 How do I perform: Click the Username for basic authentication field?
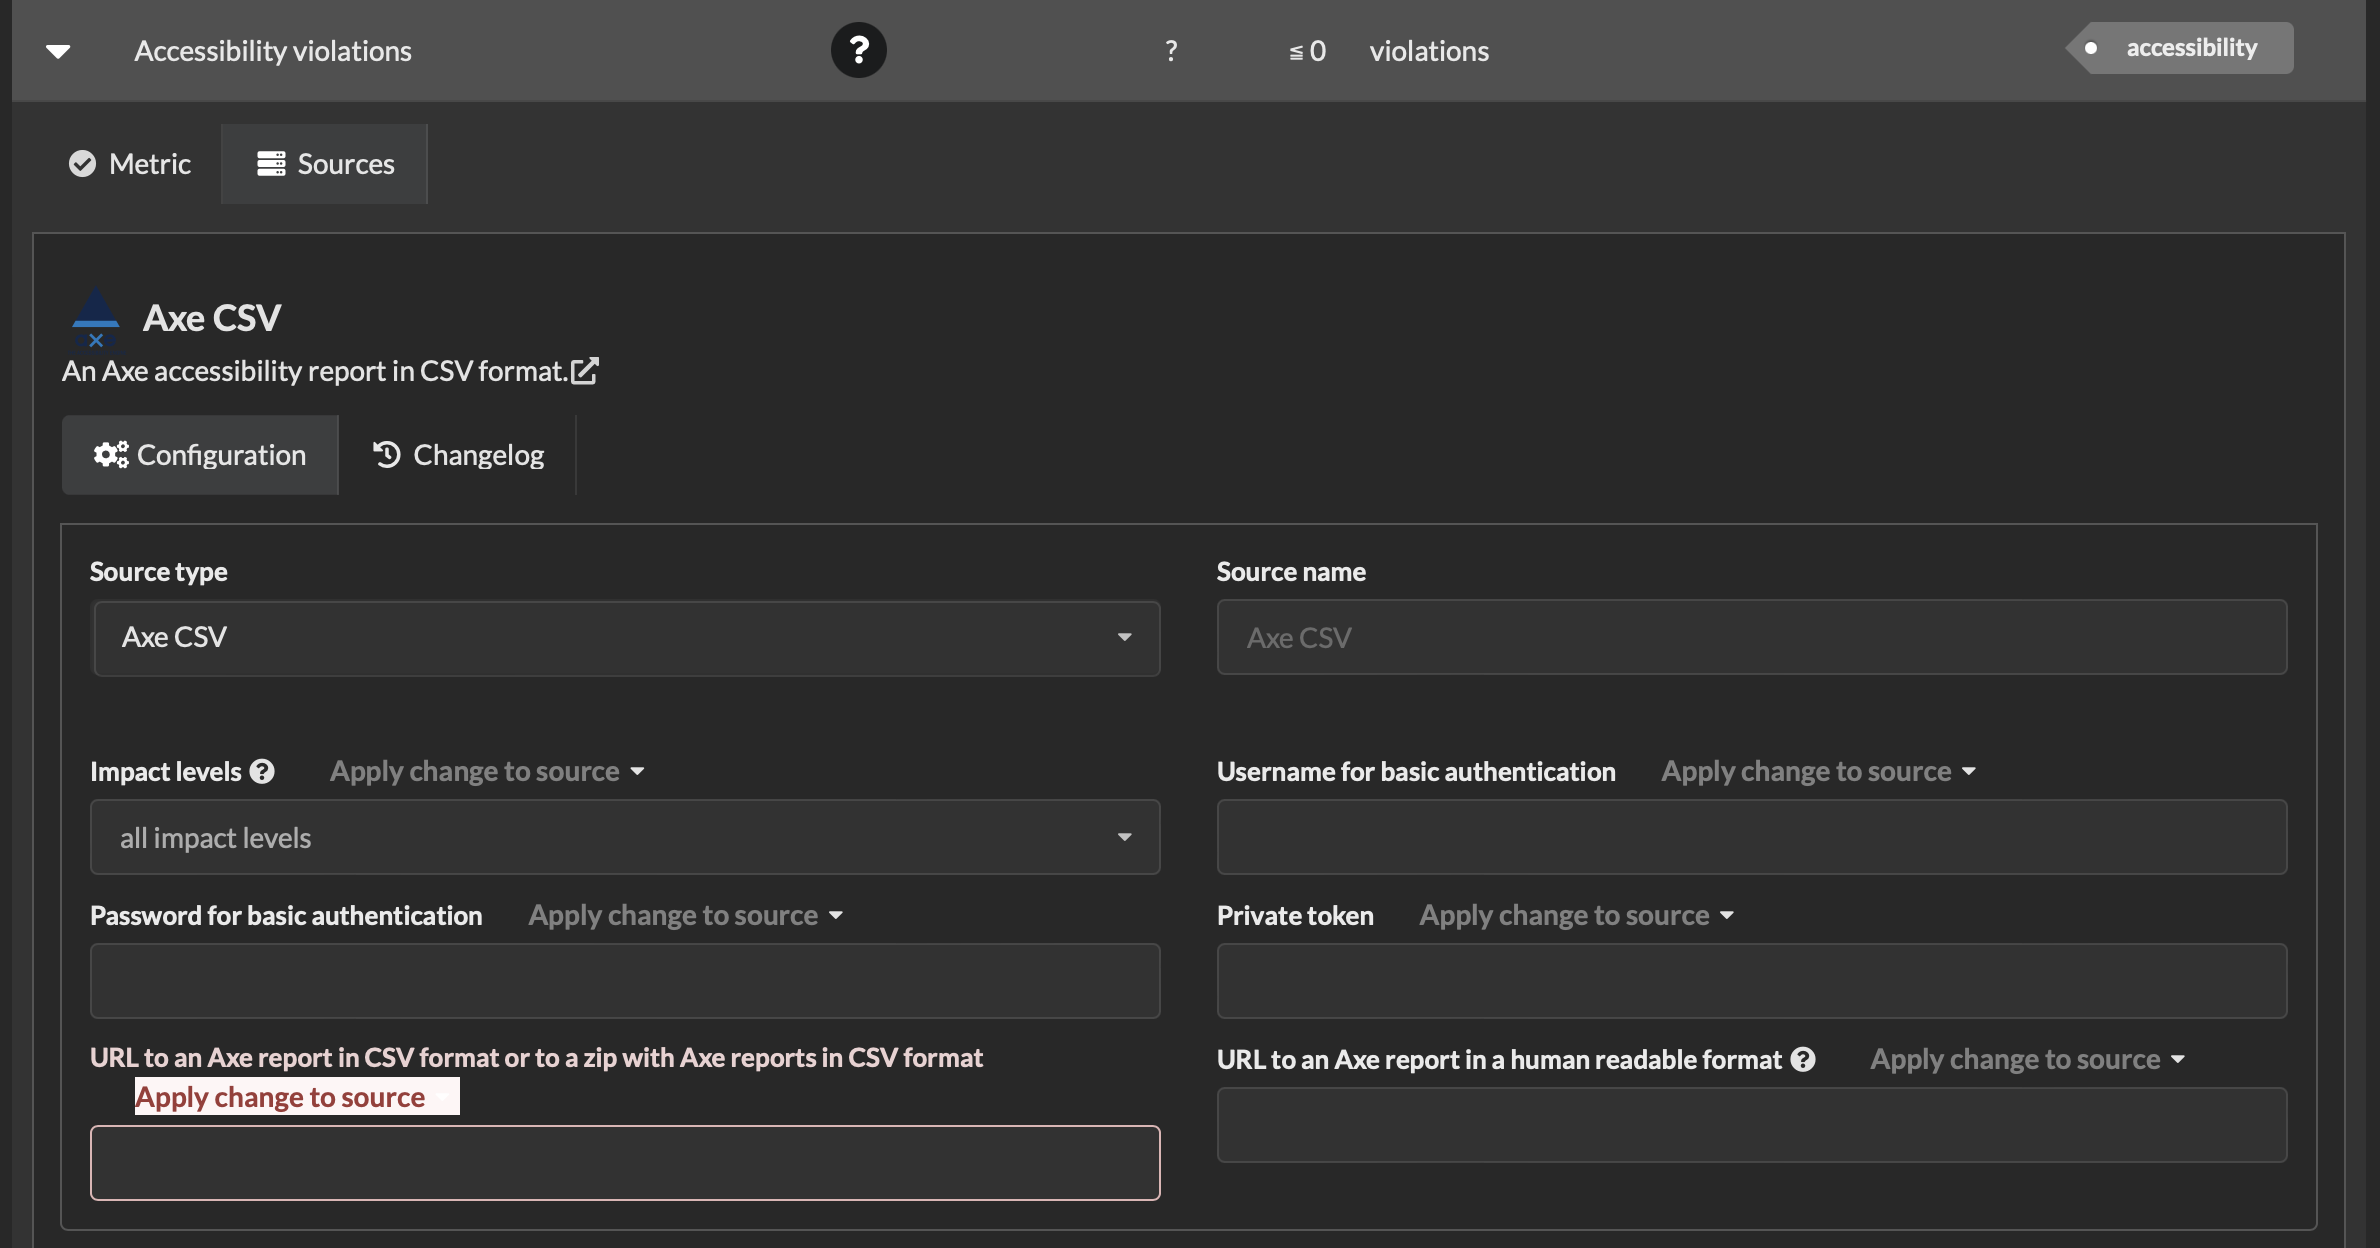click(x=1751, y=838)
